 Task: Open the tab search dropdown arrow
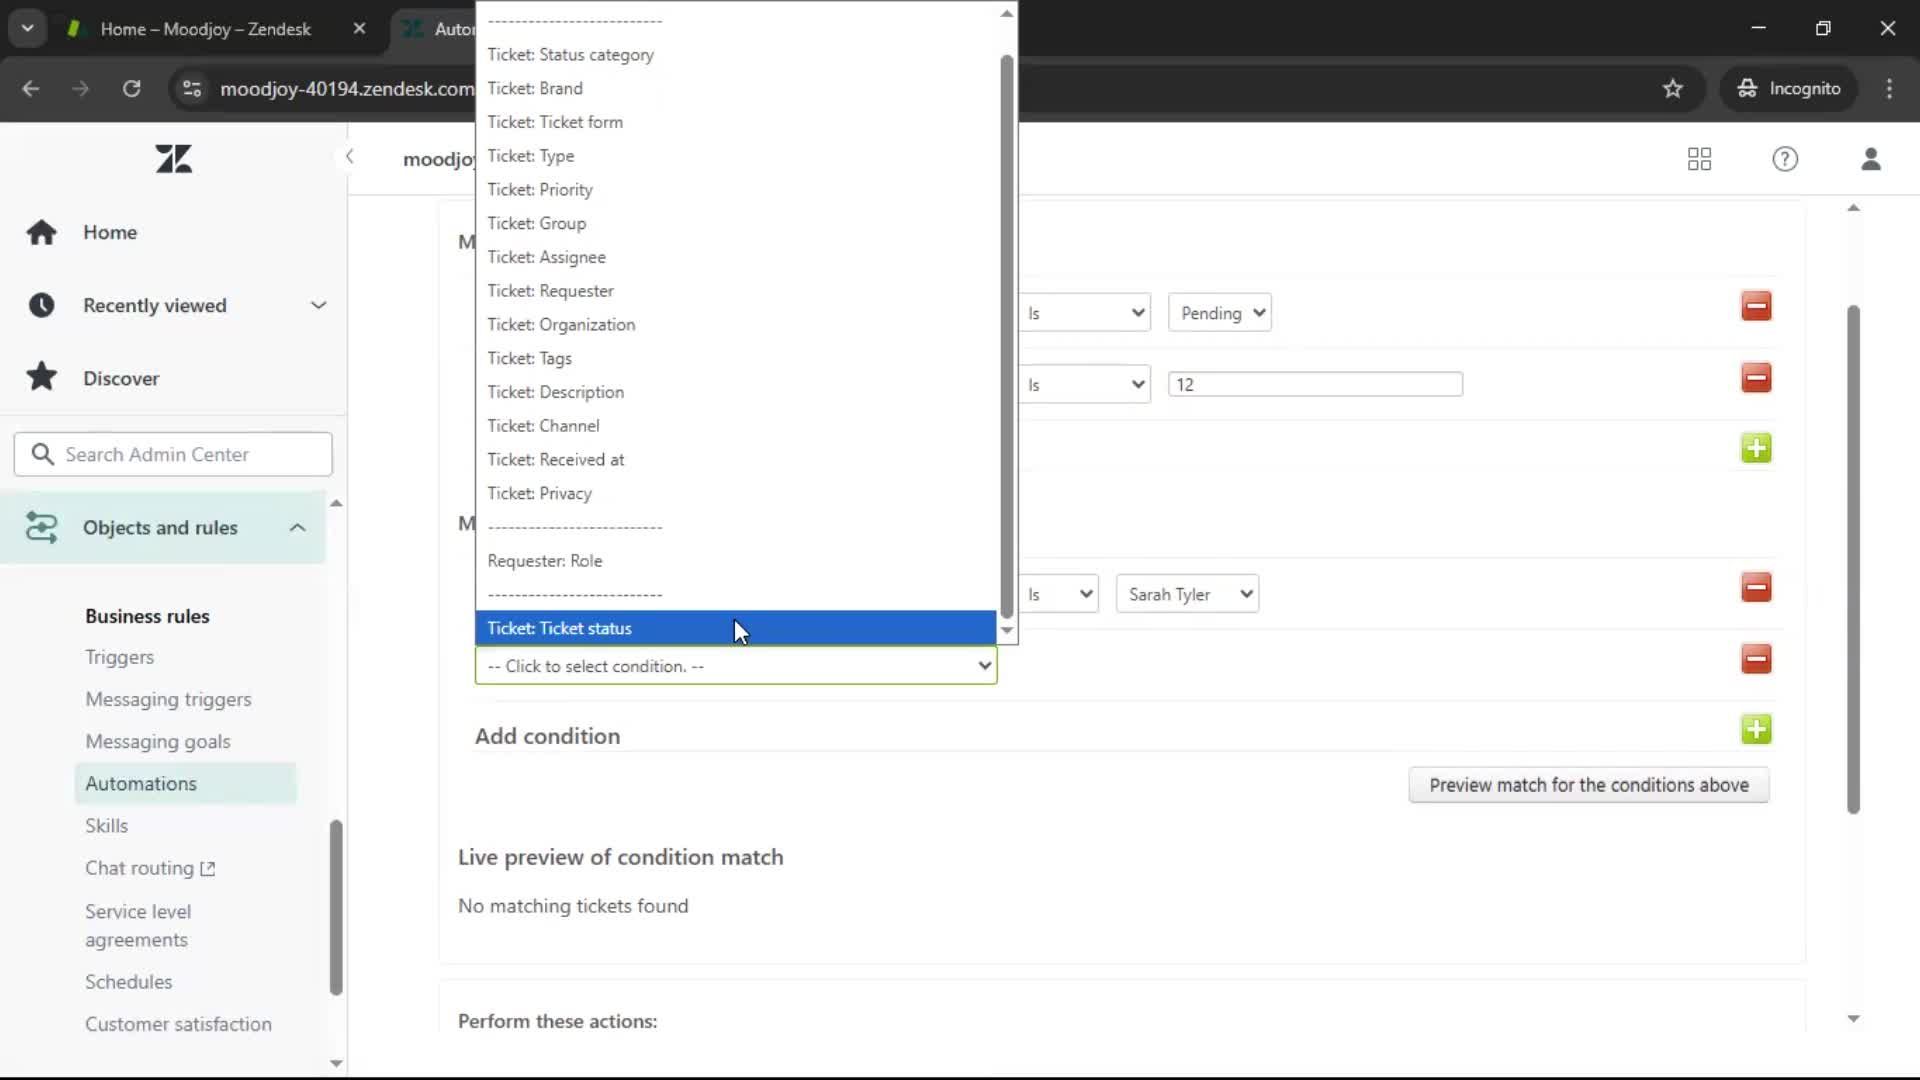(x=28, y=28)
